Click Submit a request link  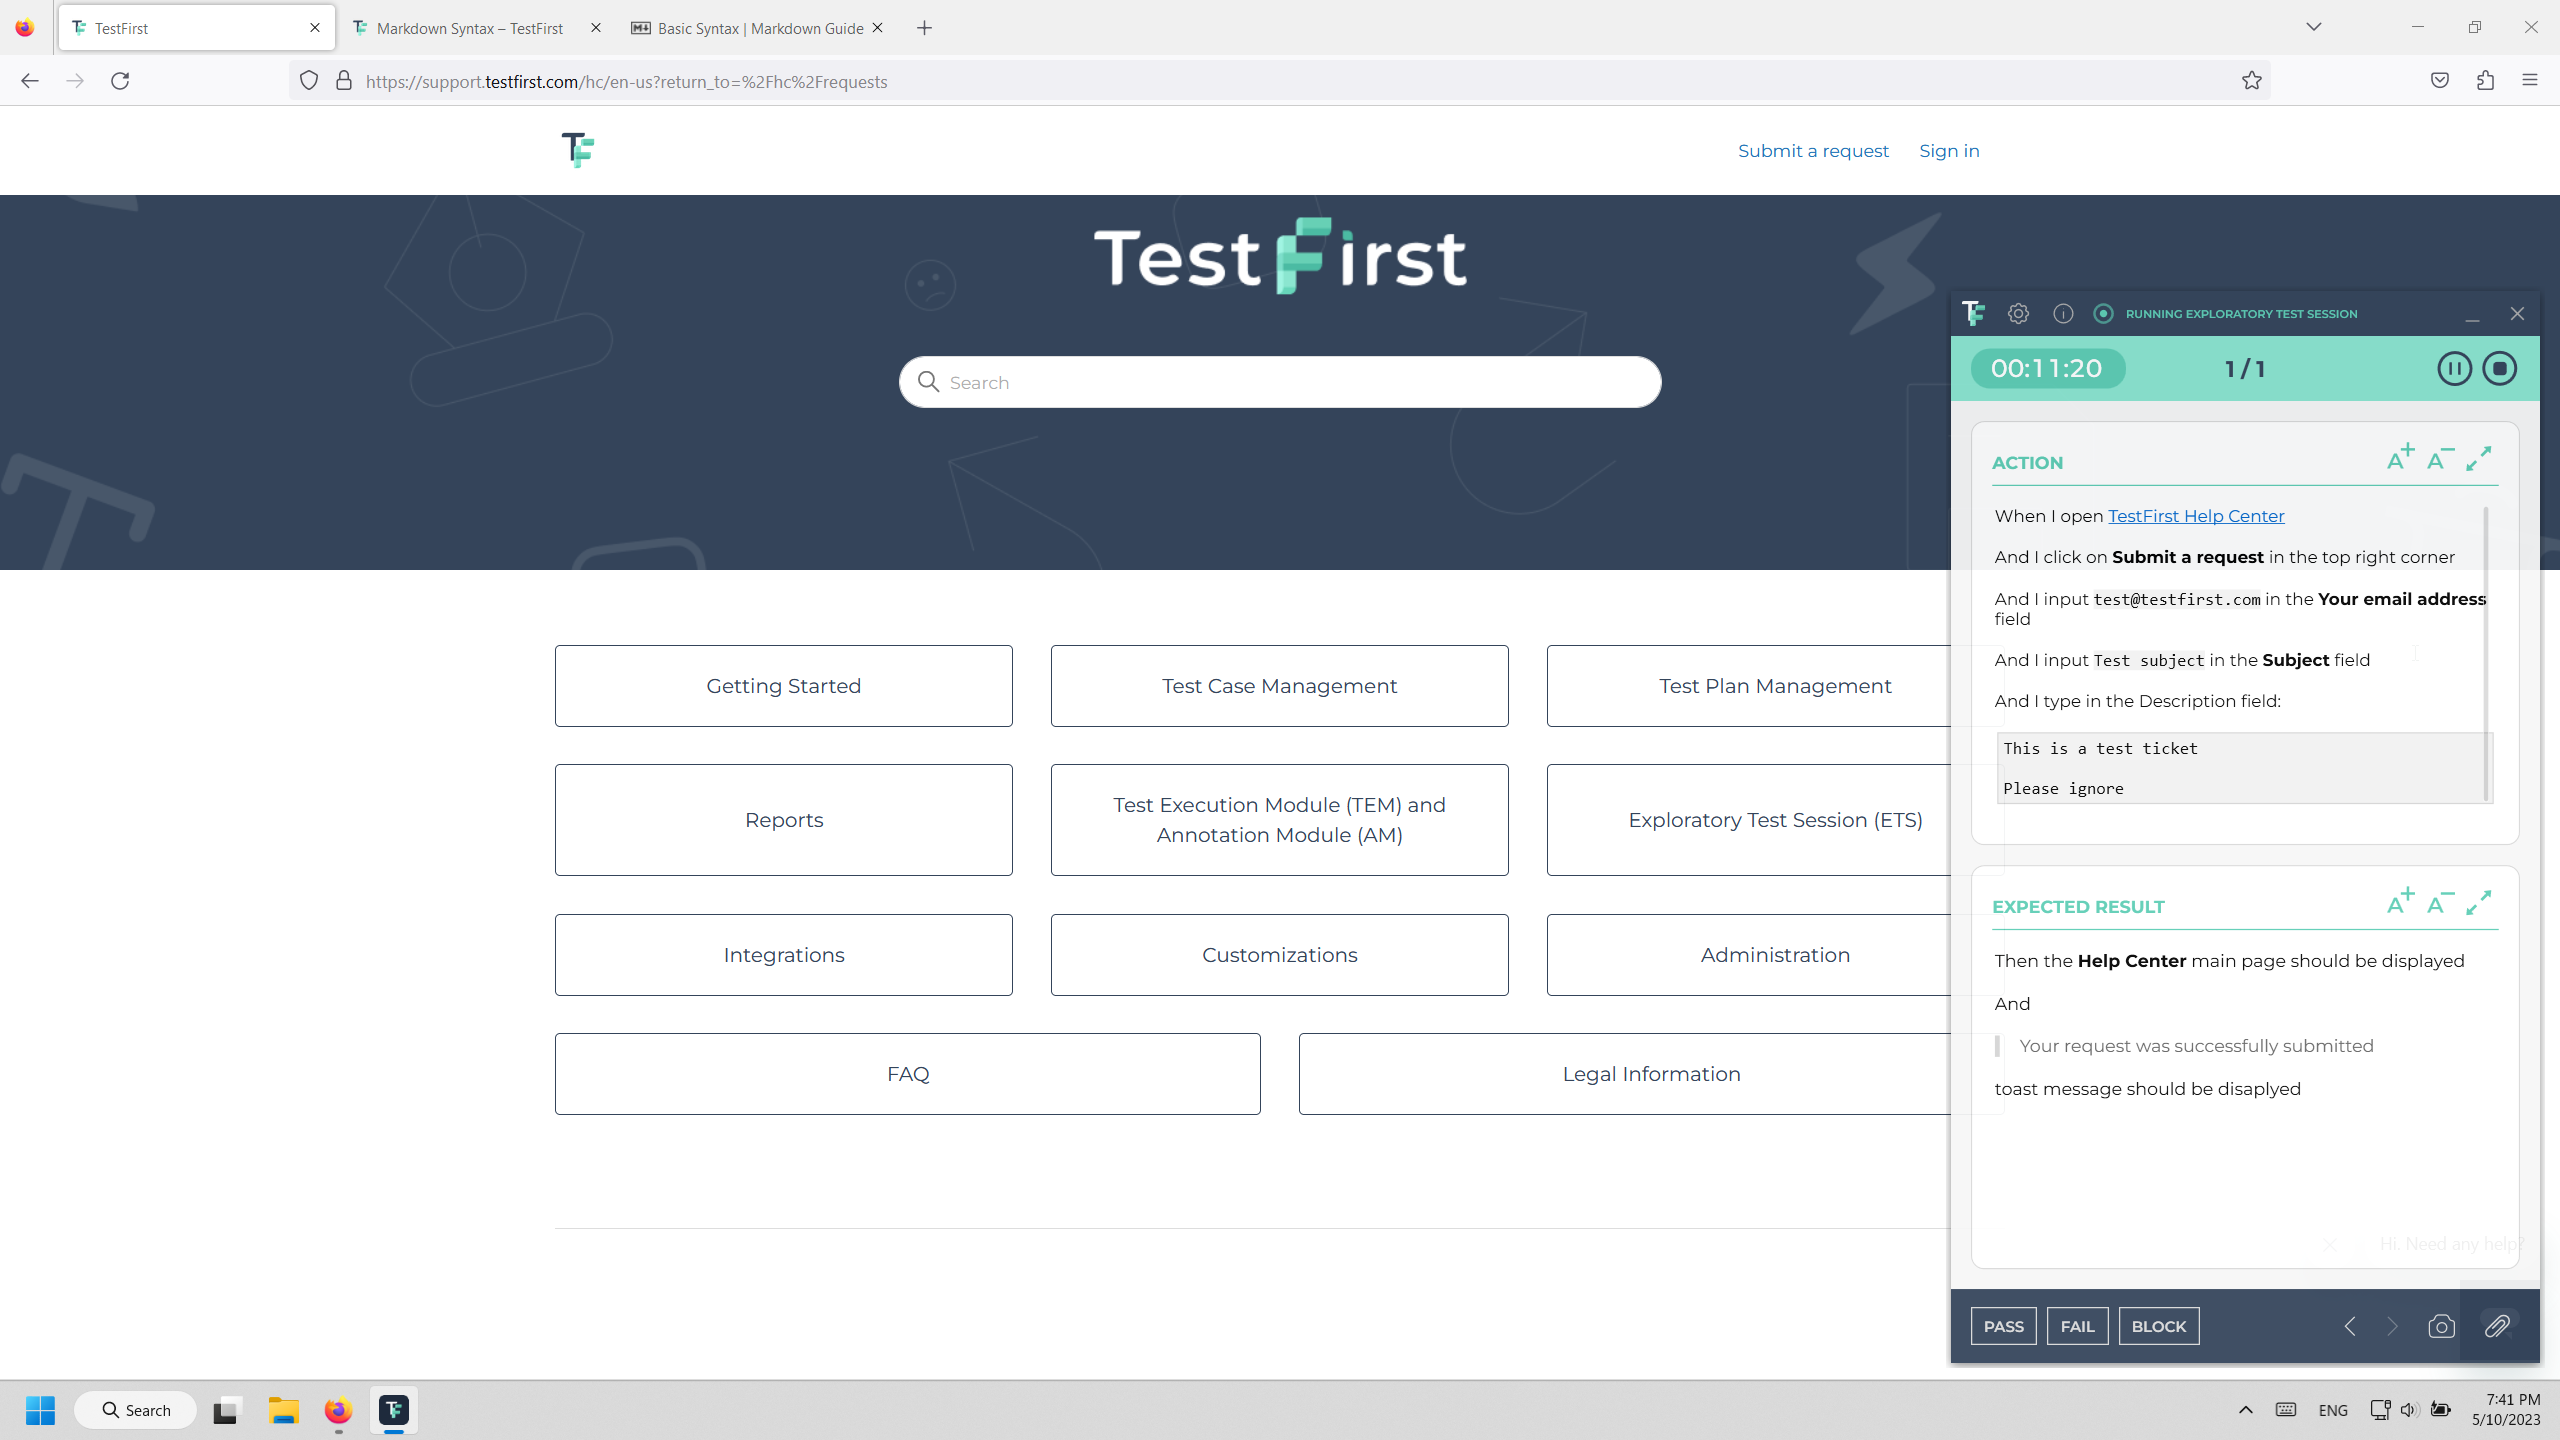coord(1813,151)
